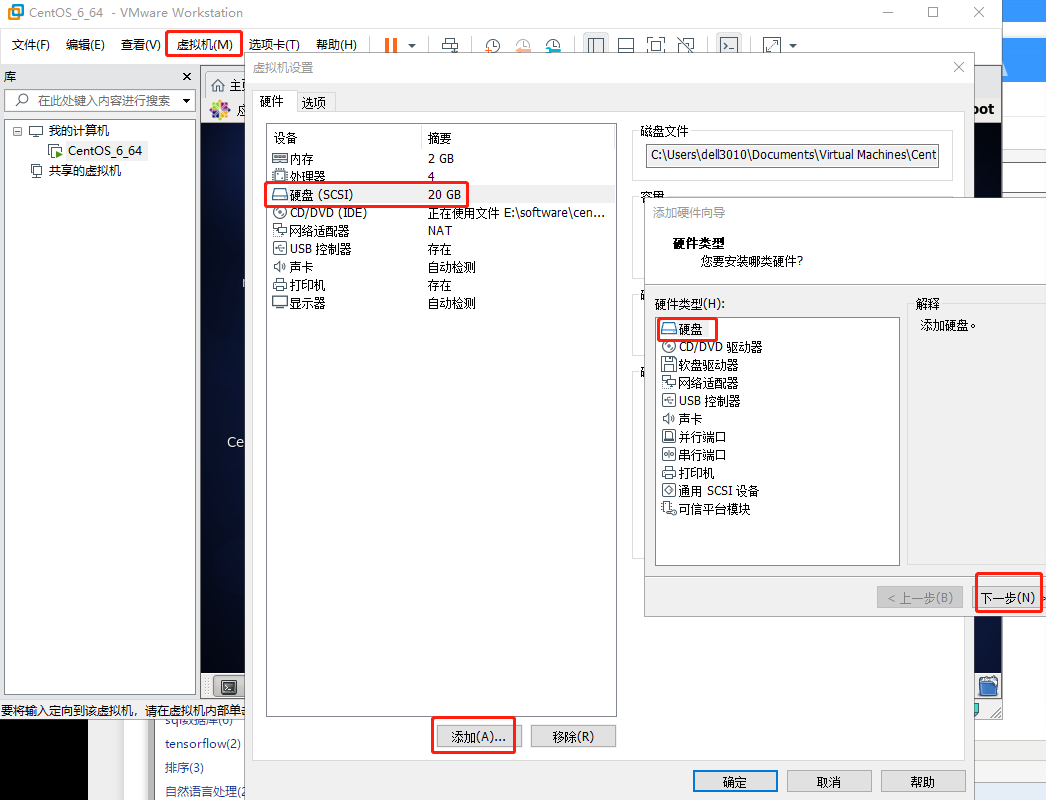Take a snapshot of the virtual machine
The width and height of the screenshot is (1046, 800).
pyautogui.click(x=492, y=45)
